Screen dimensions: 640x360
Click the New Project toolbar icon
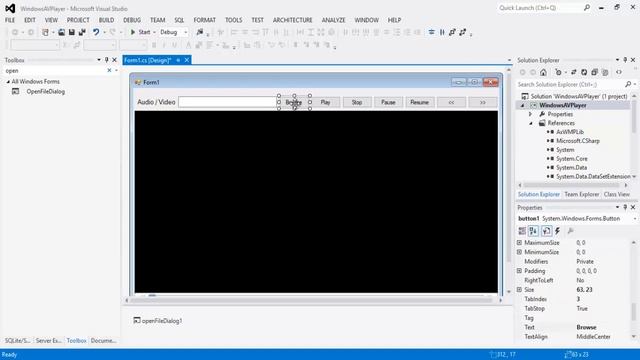click(x=45, y=32)
